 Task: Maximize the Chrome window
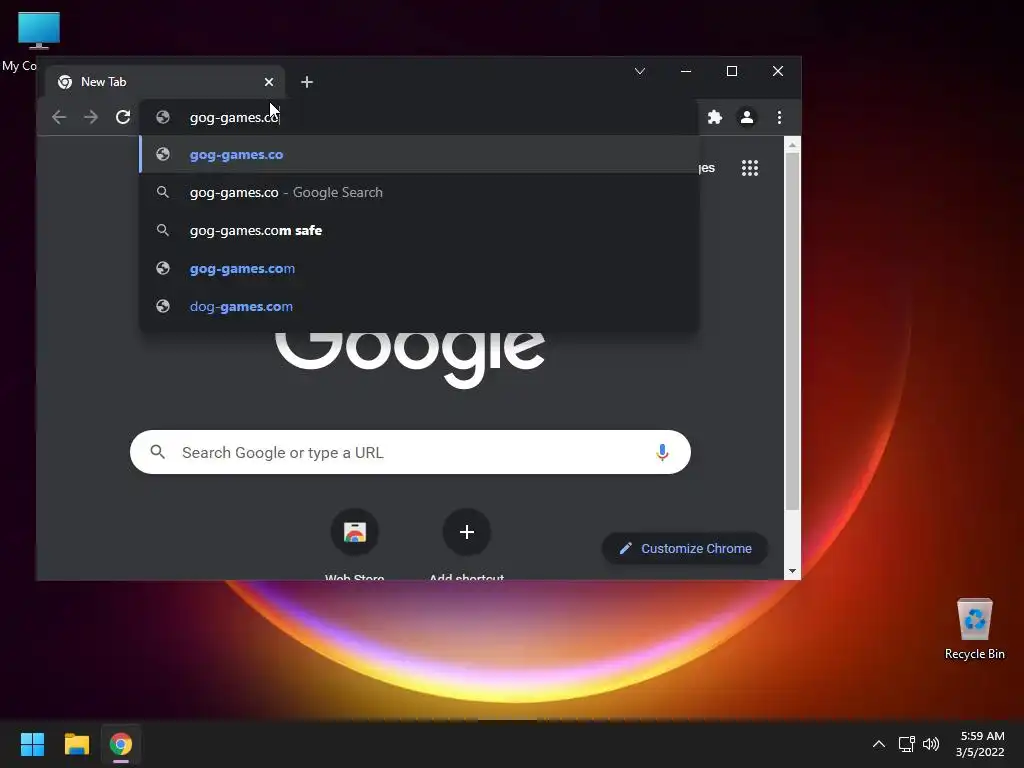point(732,71)
